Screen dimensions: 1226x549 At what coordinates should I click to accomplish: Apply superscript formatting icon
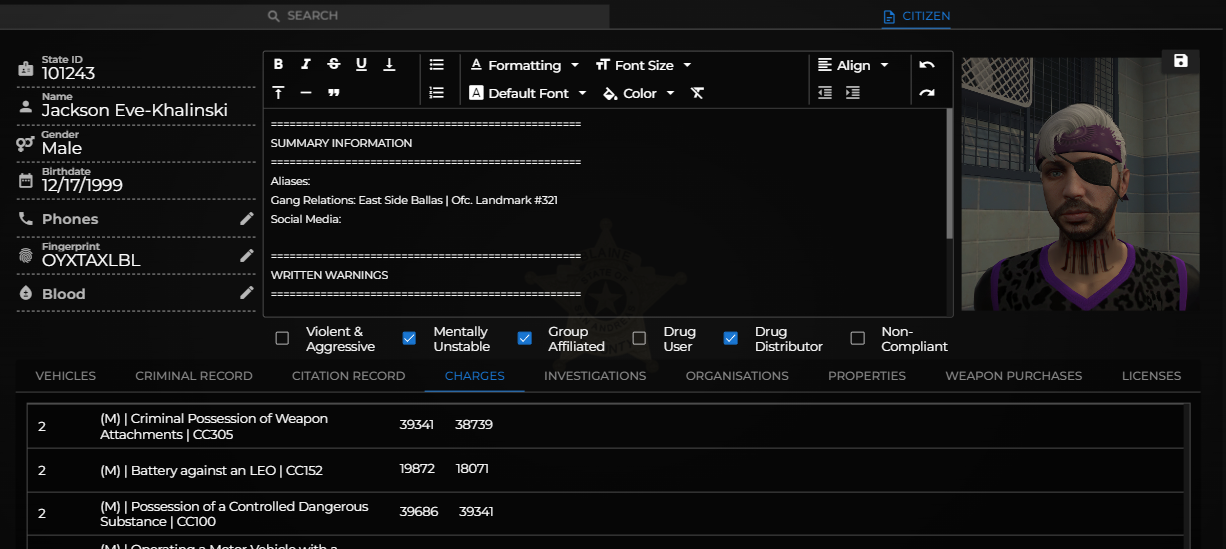tap(278, 93)
